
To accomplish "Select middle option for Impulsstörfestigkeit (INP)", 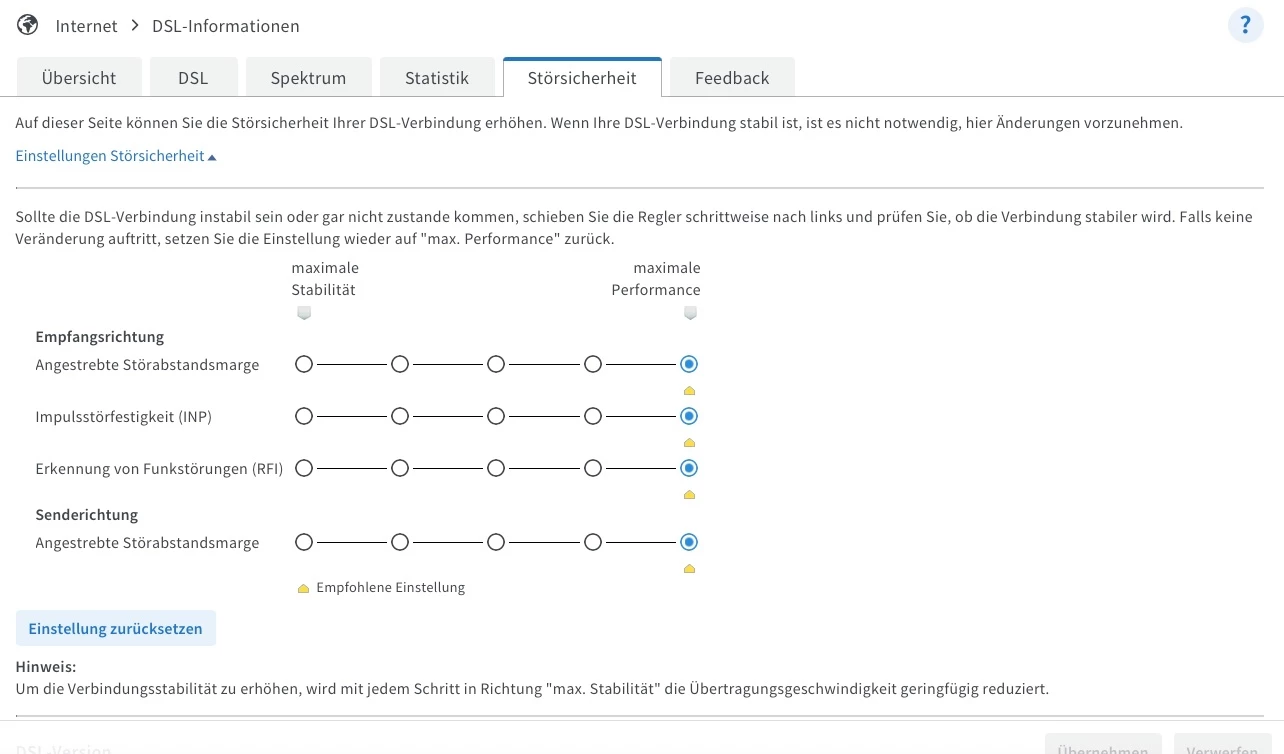I will click(x=496, y=416).
